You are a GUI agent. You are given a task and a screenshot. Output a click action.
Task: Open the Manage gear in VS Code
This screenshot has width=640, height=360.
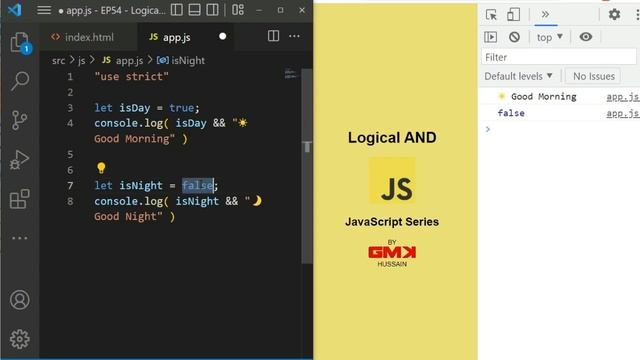pos(20,339)
